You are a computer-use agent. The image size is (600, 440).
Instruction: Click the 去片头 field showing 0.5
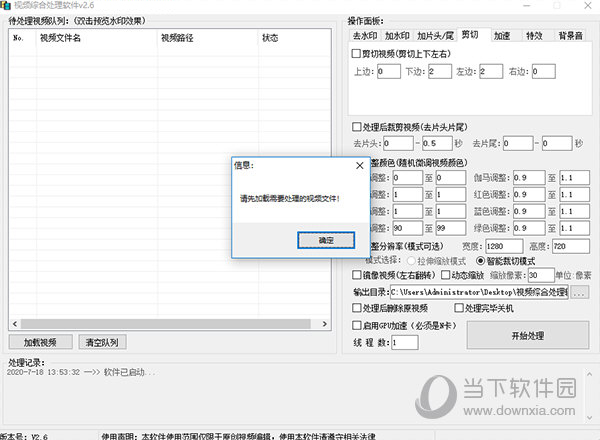(437, 143)
